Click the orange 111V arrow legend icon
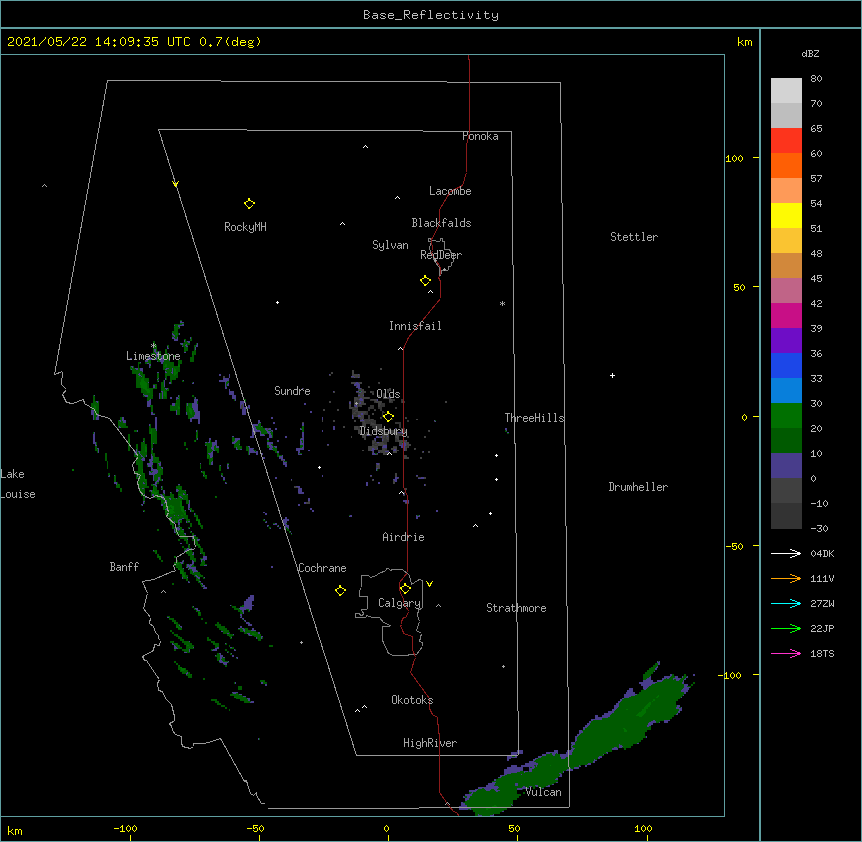 tap(786, 578)
